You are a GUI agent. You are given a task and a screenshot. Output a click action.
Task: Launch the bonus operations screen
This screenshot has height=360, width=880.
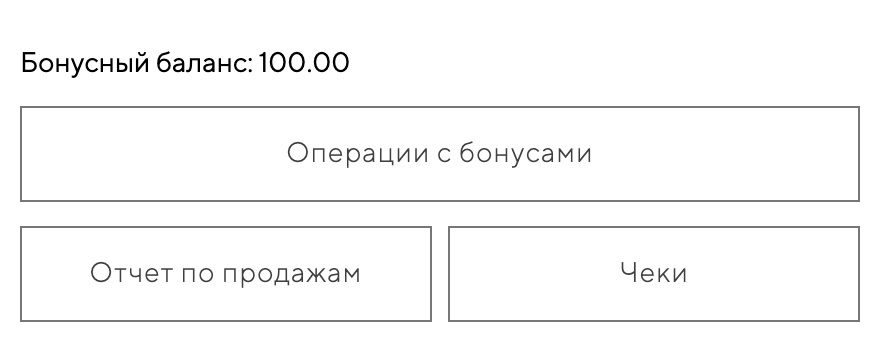click(x=439, y=153)
